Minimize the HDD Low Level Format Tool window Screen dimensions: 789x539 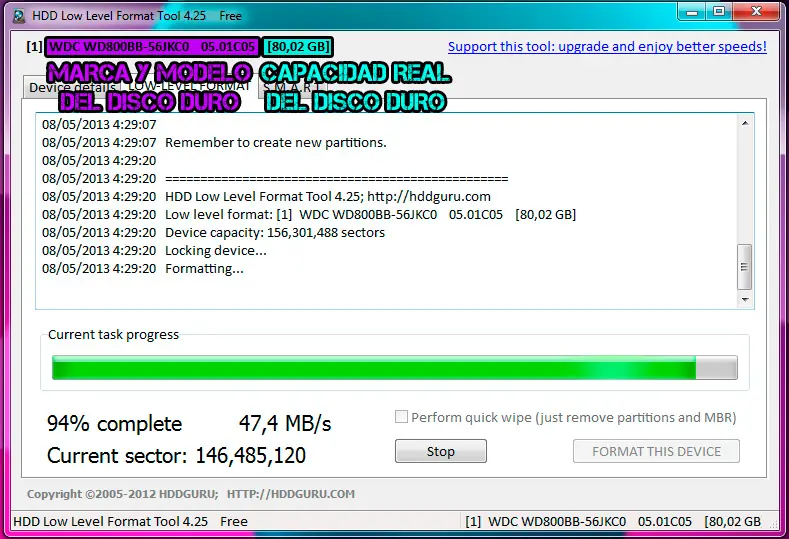(692, 12)
